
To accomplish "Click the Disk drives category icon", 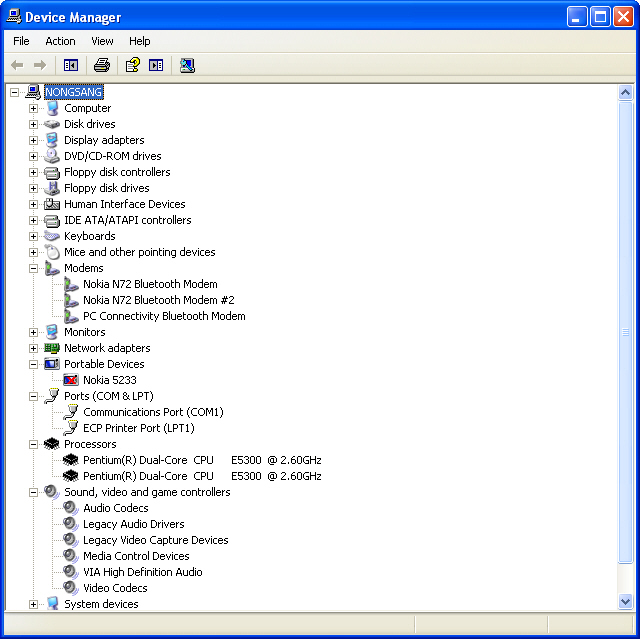I will point(52,124).
